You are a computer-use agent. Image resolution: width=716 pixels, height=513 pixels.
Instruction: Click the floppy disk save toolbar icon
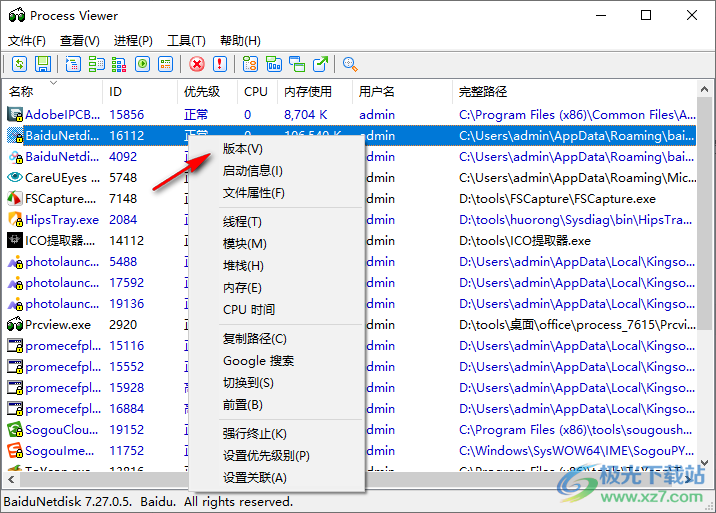pyautogui.click(x=43, y=64)
